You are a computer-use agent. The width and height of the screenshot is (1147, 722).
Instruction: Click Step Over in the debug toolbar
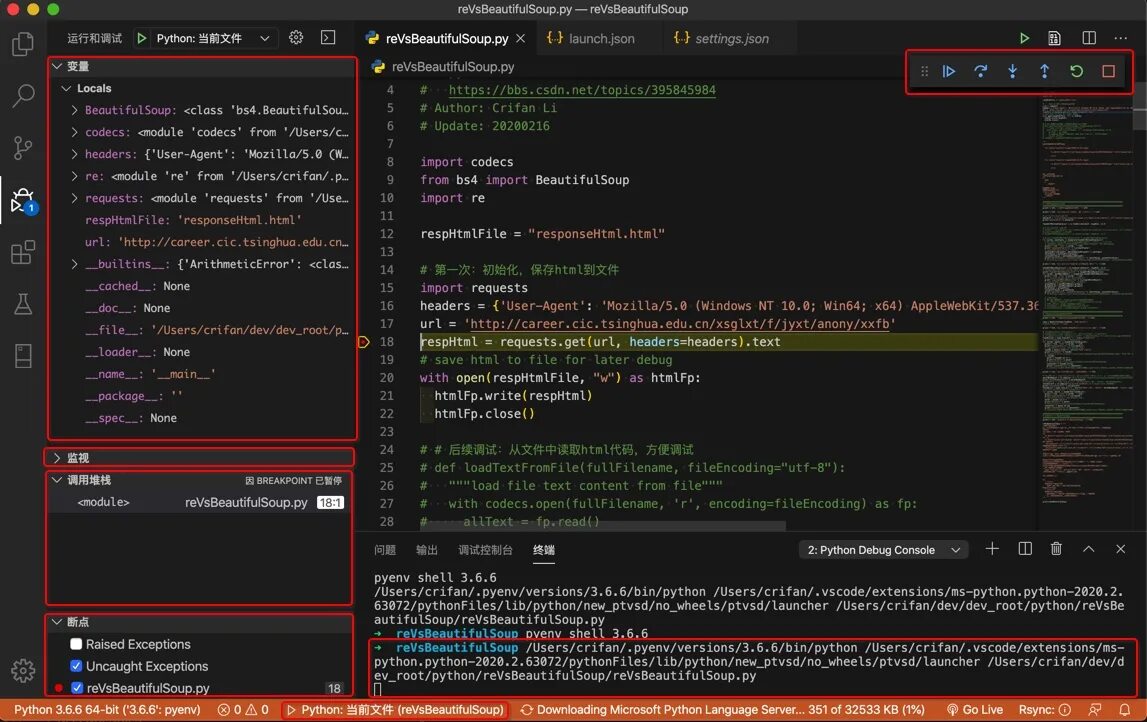coord(980,71)
